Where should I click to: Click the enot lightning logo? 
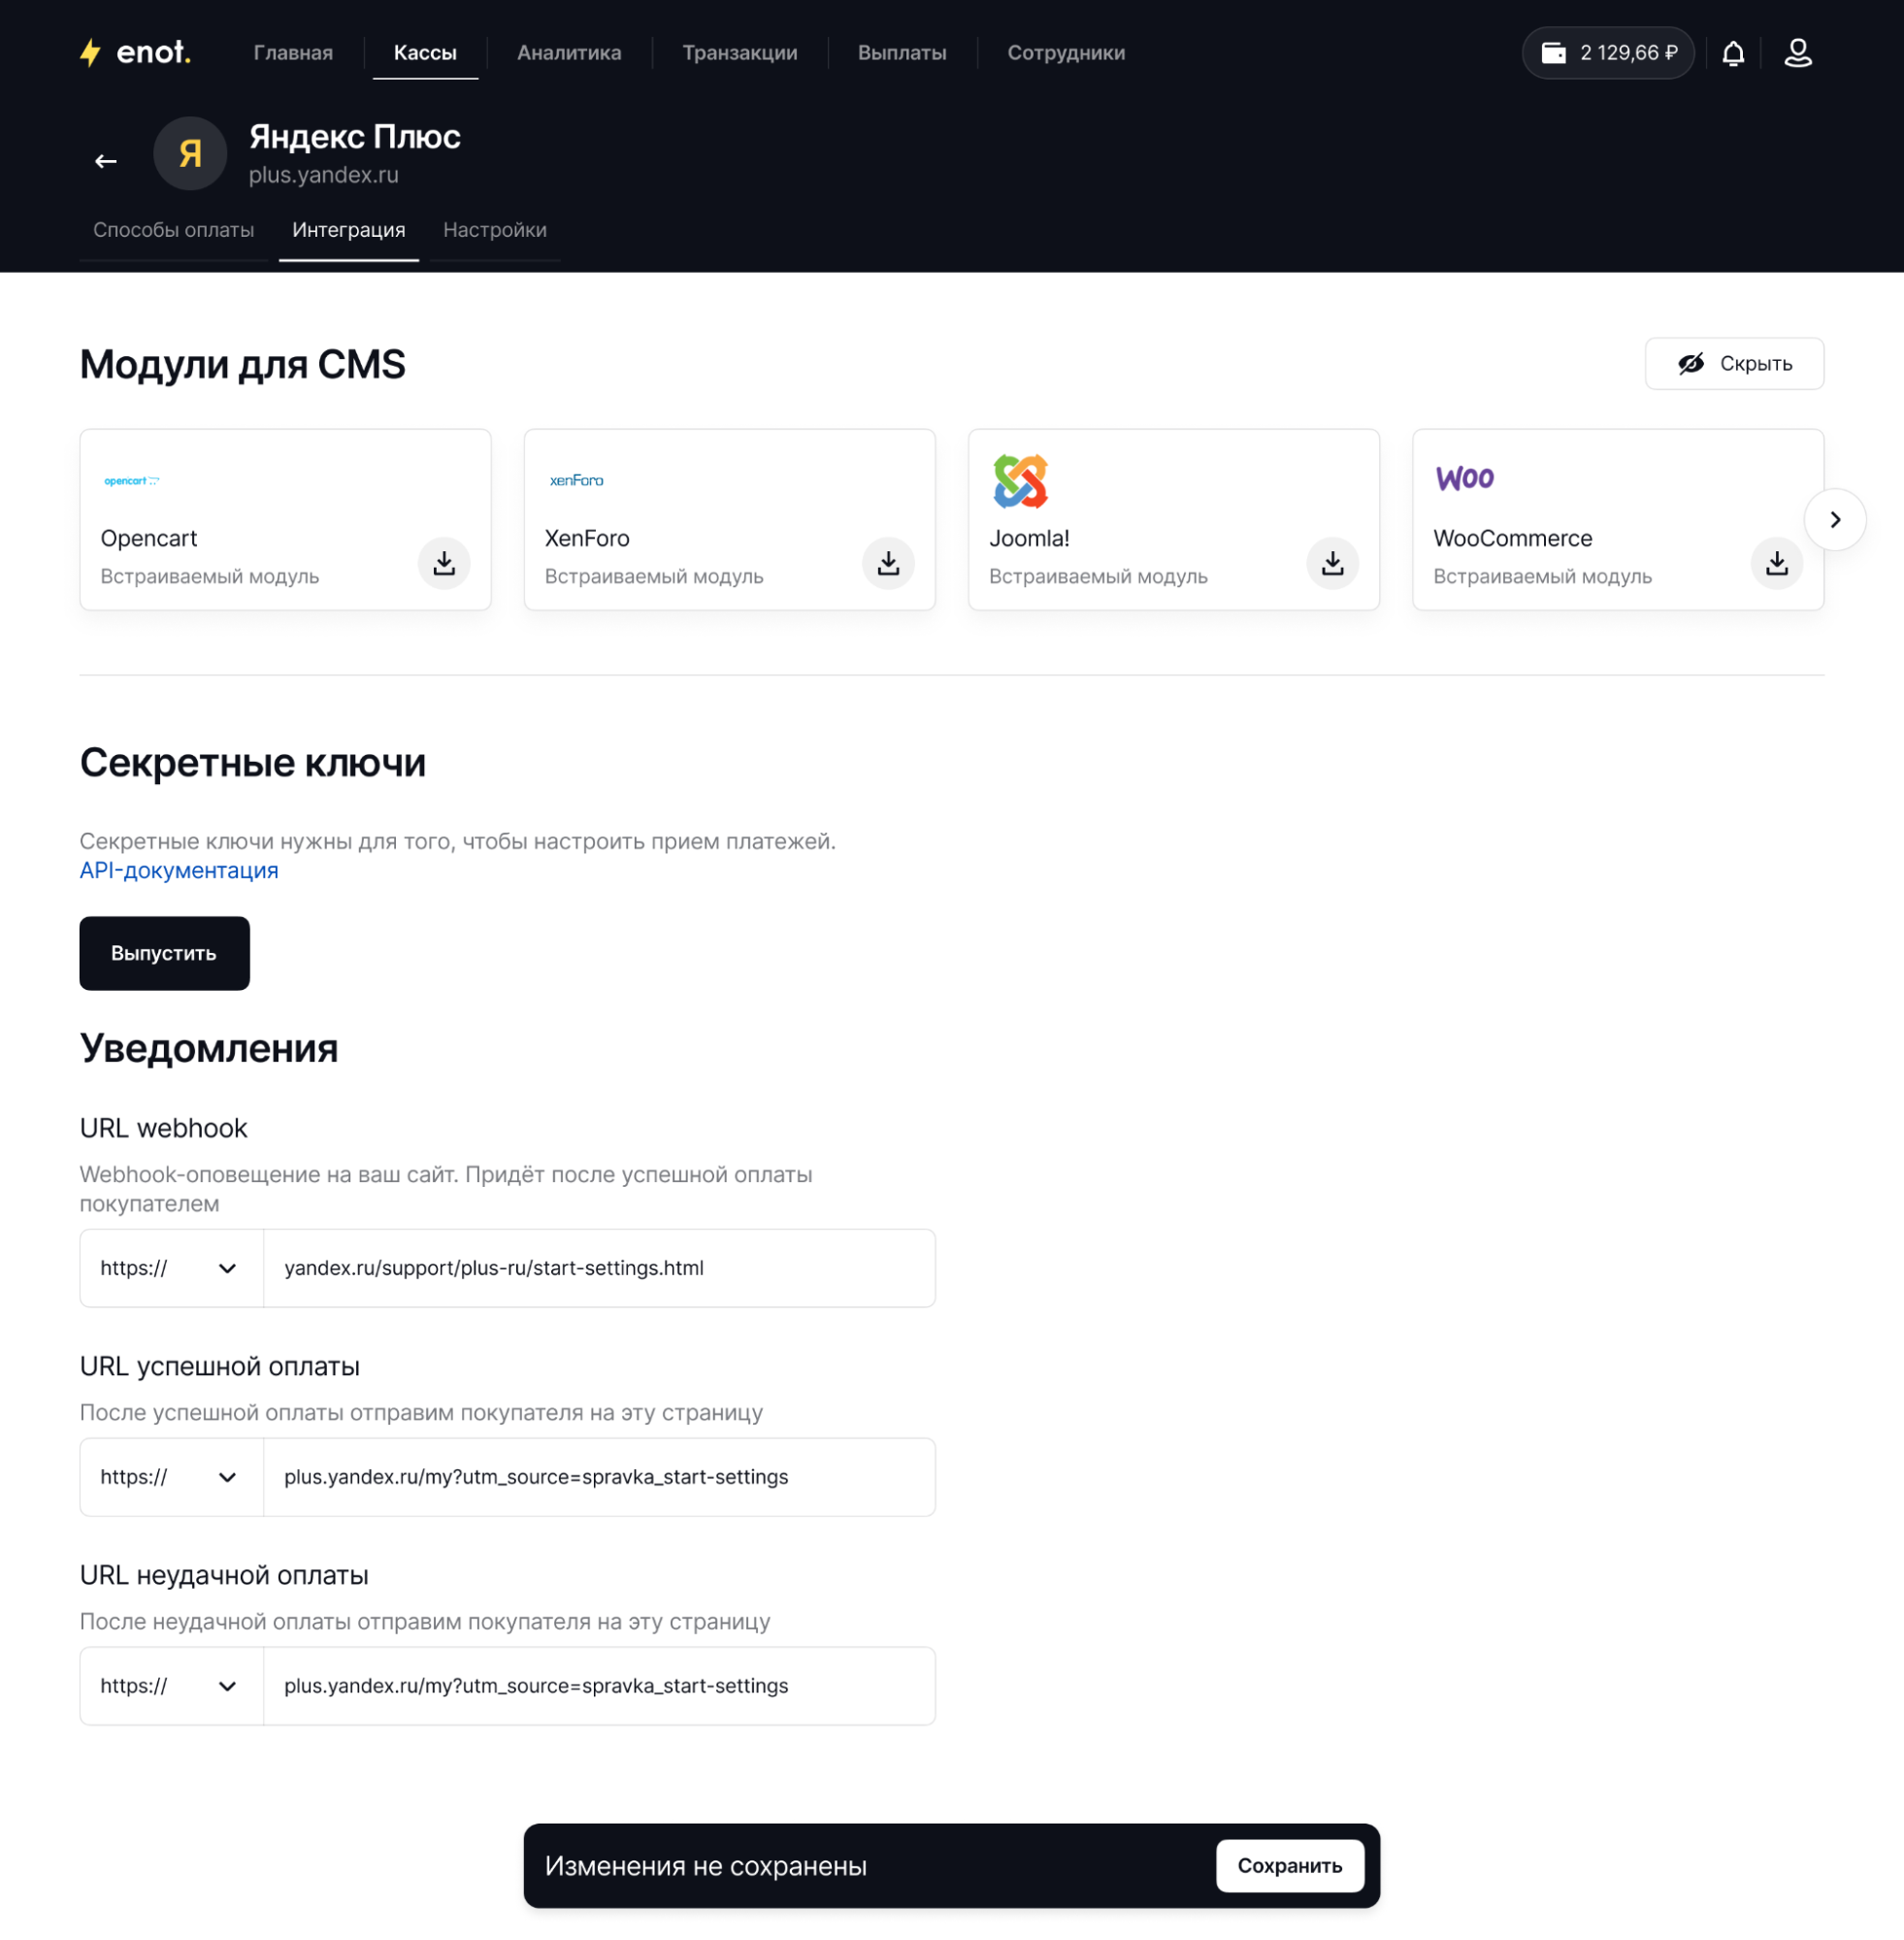[135, 52]
